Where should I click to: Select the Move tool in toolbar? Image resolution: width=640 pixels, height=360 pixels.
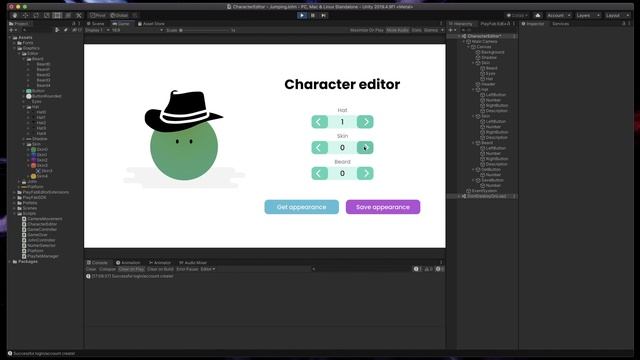pos(25,16)
